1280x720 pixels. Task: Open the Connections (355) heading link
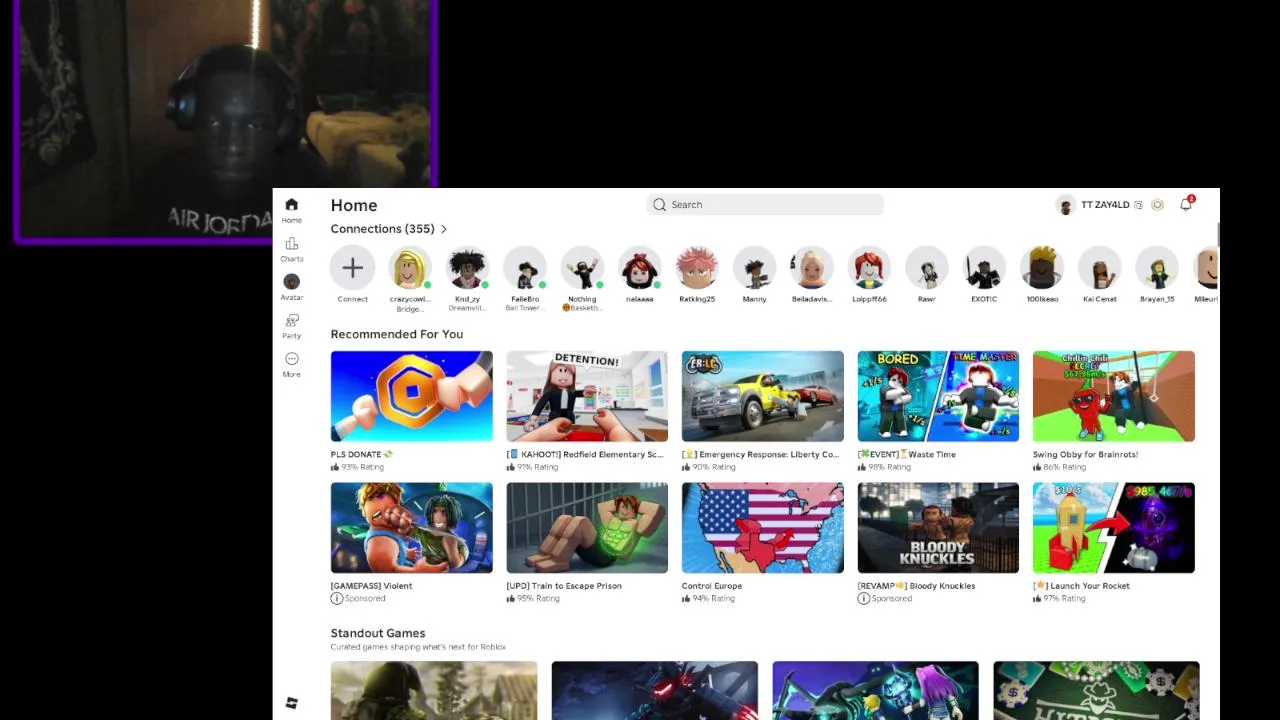383,229
